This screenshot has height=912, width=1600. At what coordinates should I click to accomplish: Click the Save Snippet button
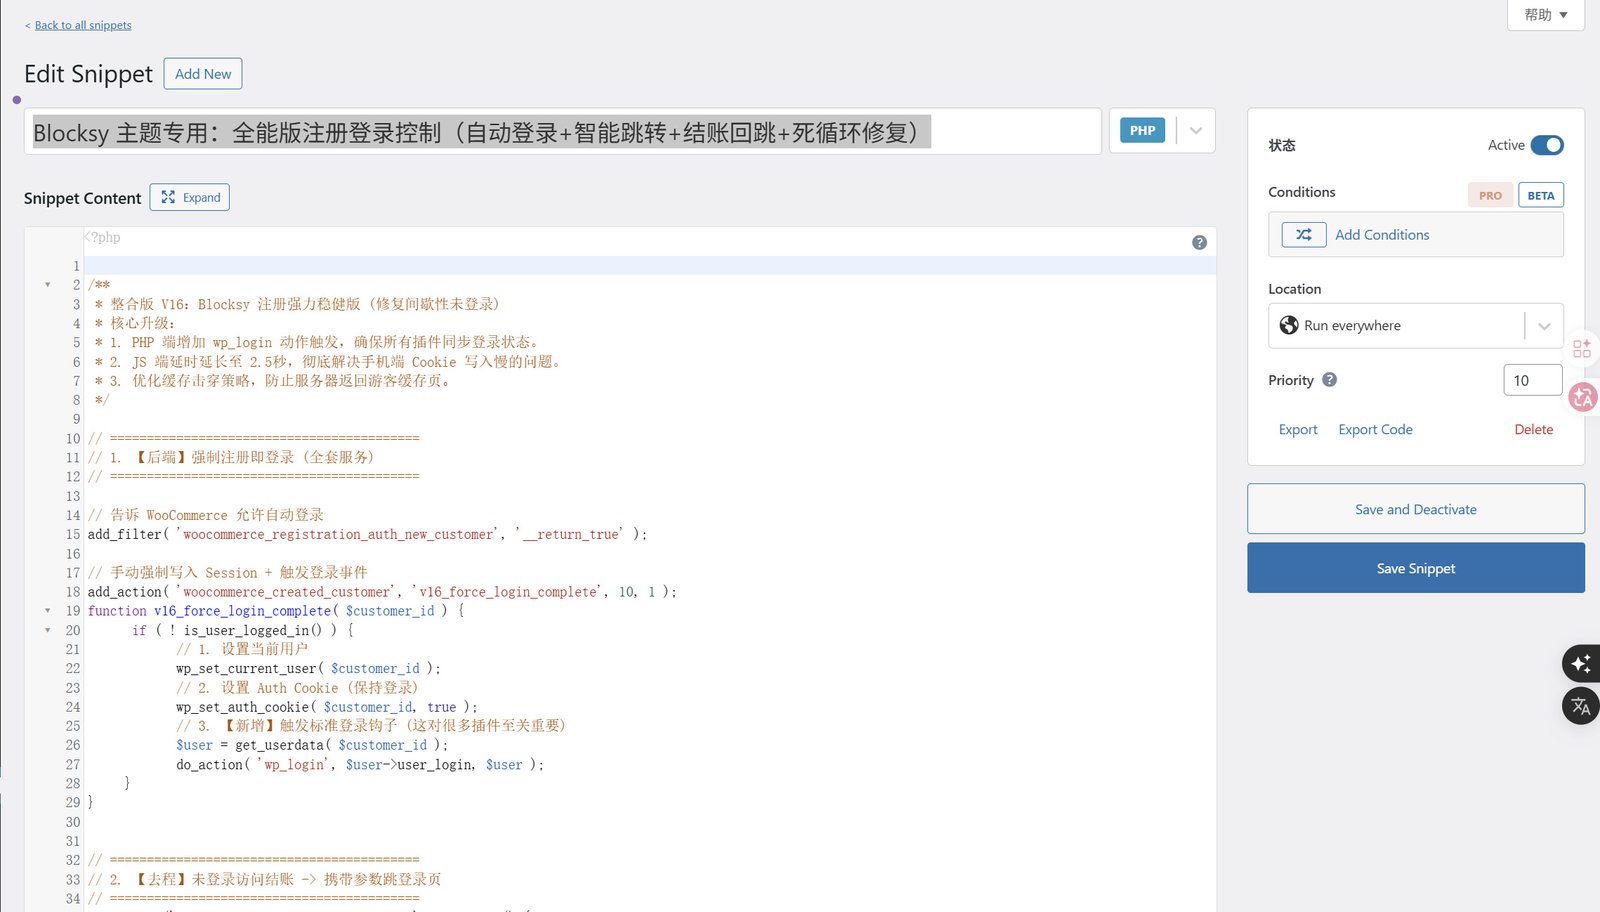click(x=1415, y=568)
